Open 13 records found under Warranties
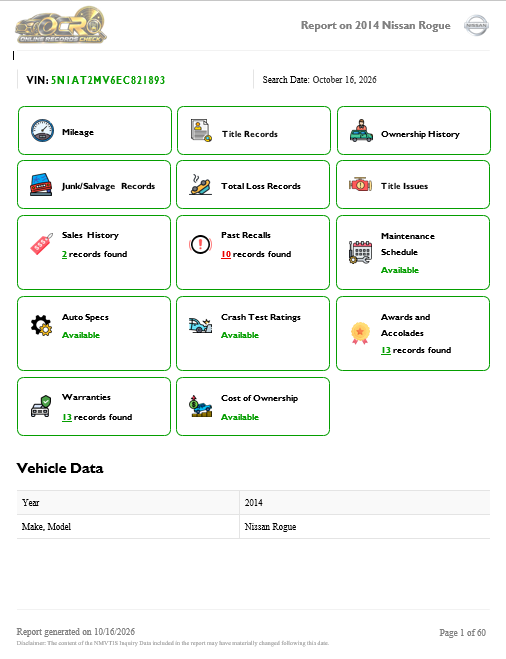The width and height of the screenshot is (506, 659). [97, 417]
